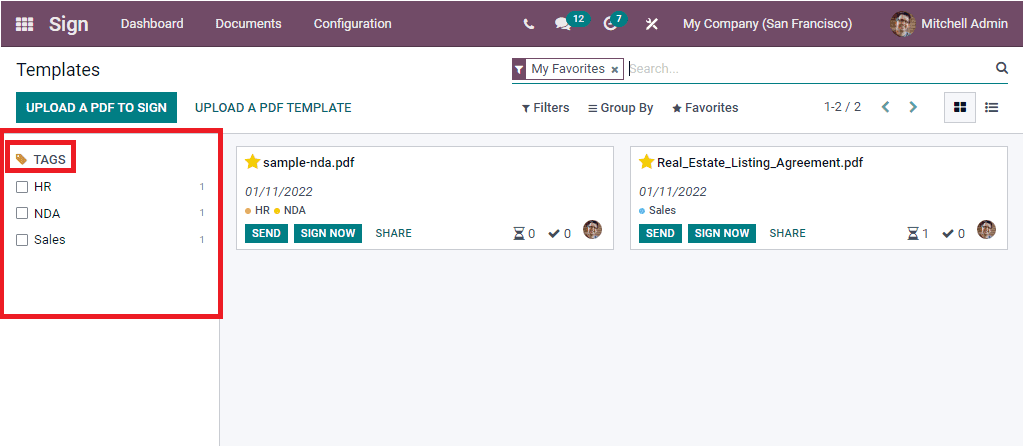Screen dimensions: 1024x447
Task: Check the HR tag checkbox
Action: click(22, 187)
